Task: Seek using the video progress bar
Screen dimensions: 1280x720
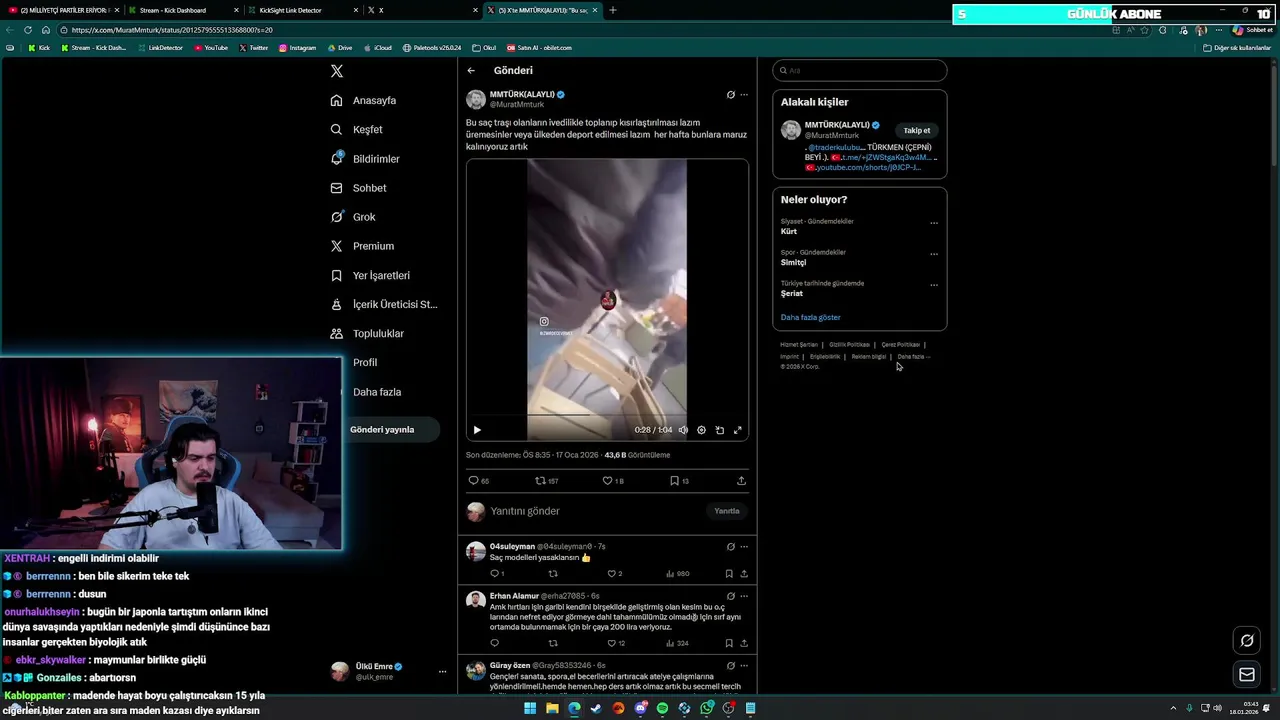Action: (x=607, y=415)
